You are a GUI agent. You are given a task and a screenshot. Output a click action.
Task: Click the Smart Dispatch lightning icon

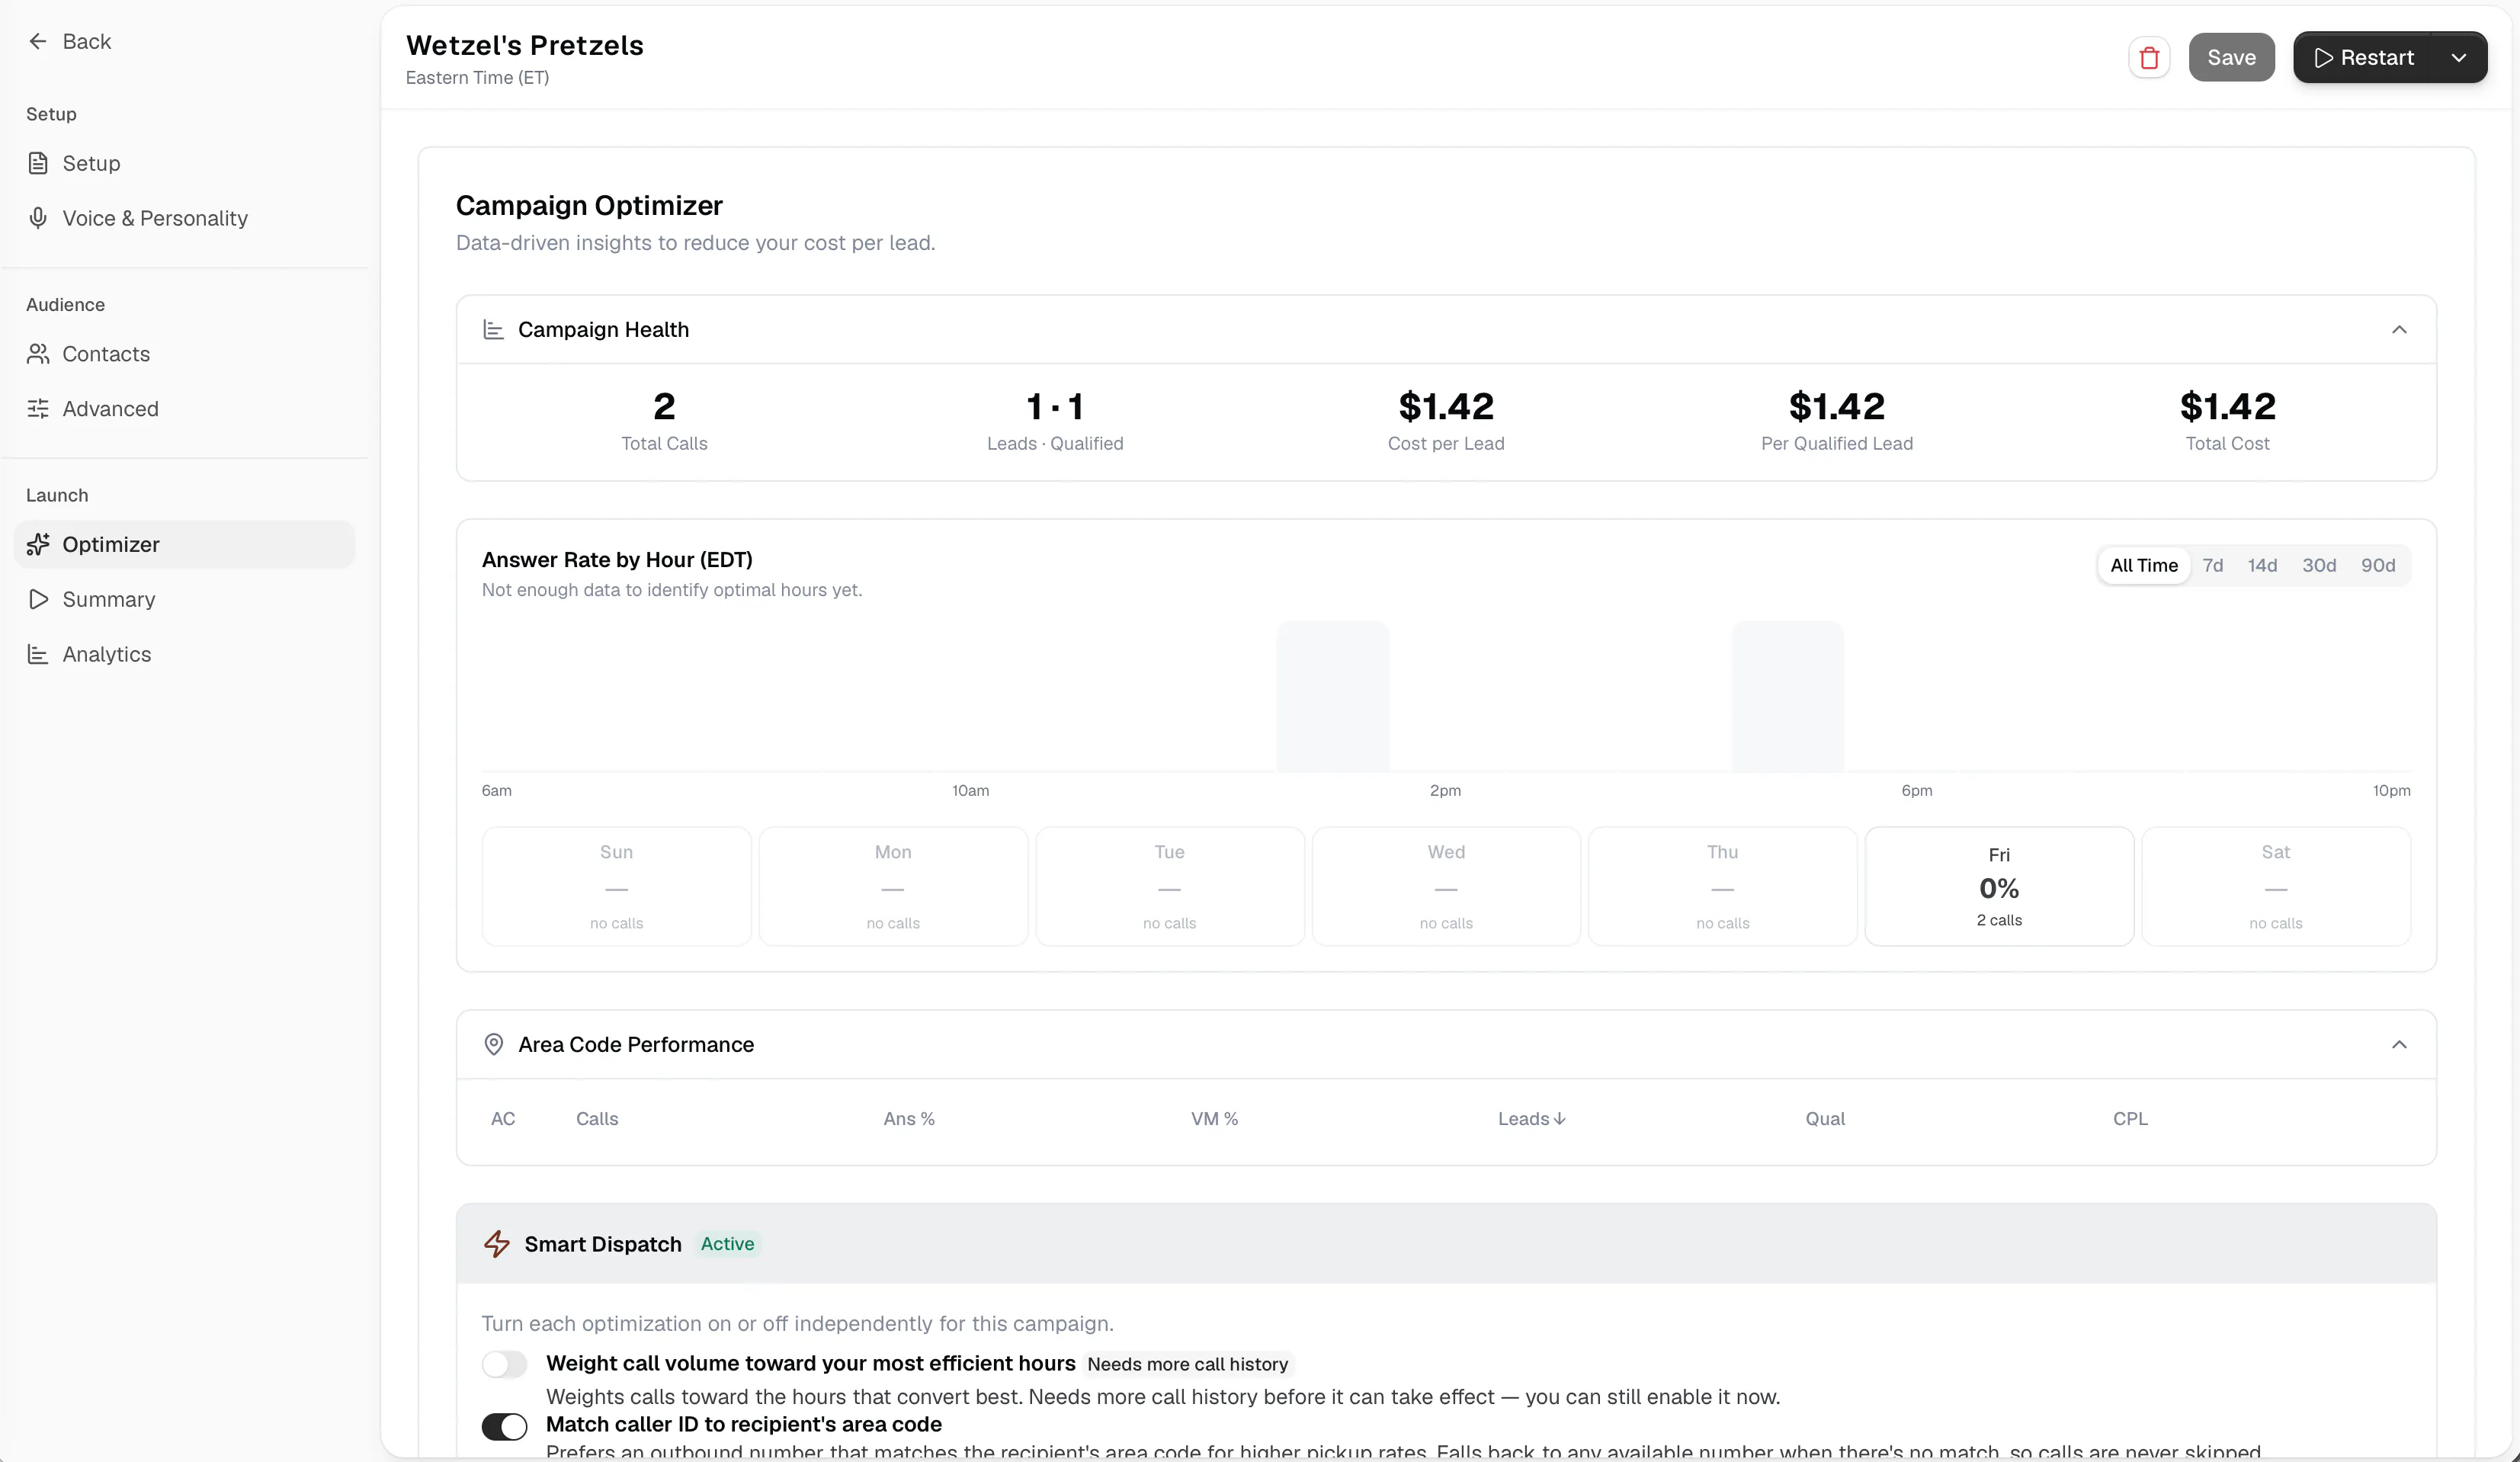point(497,1244)
